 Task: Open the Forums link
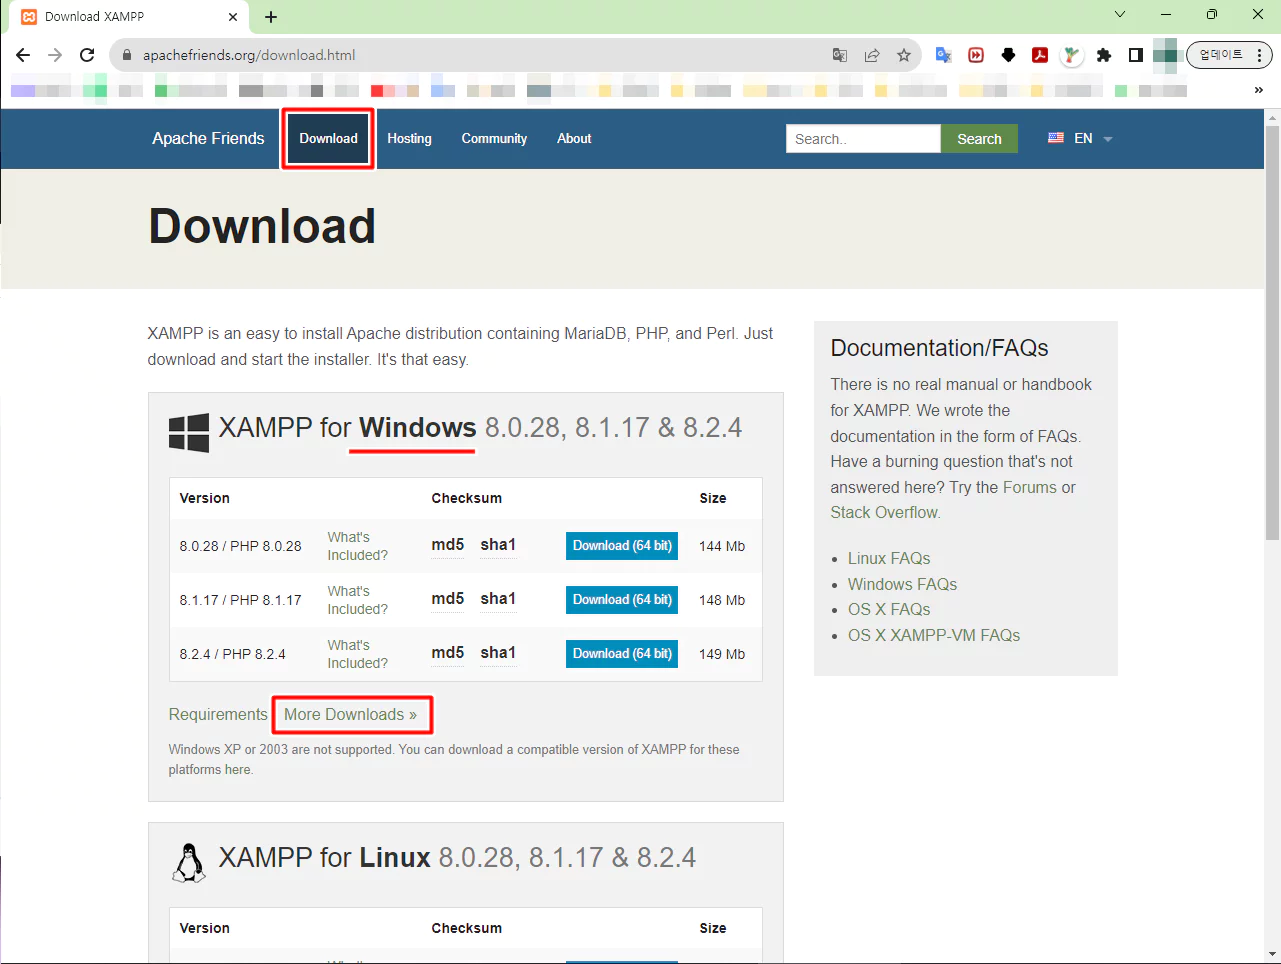1029,487
